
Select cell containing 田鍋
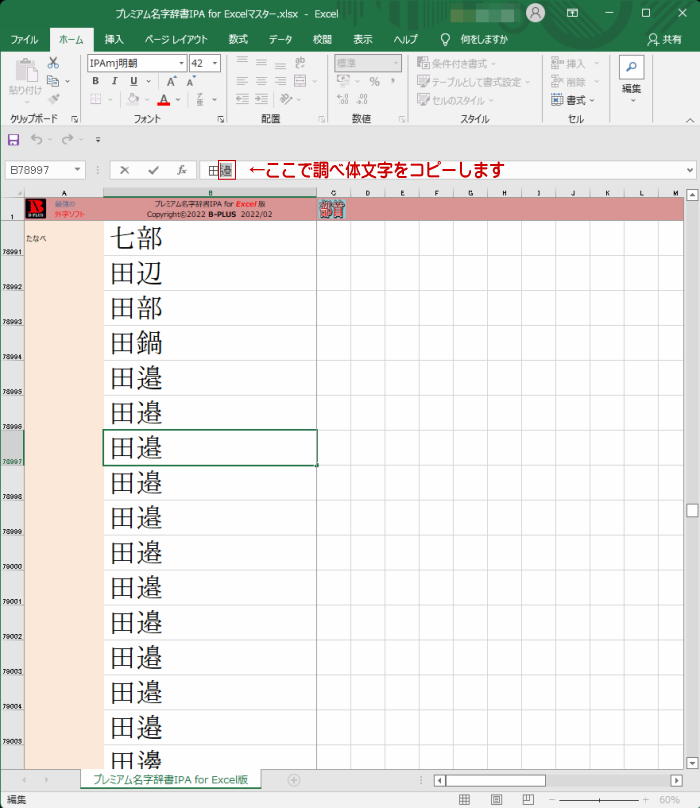click(x=210, y=343)
